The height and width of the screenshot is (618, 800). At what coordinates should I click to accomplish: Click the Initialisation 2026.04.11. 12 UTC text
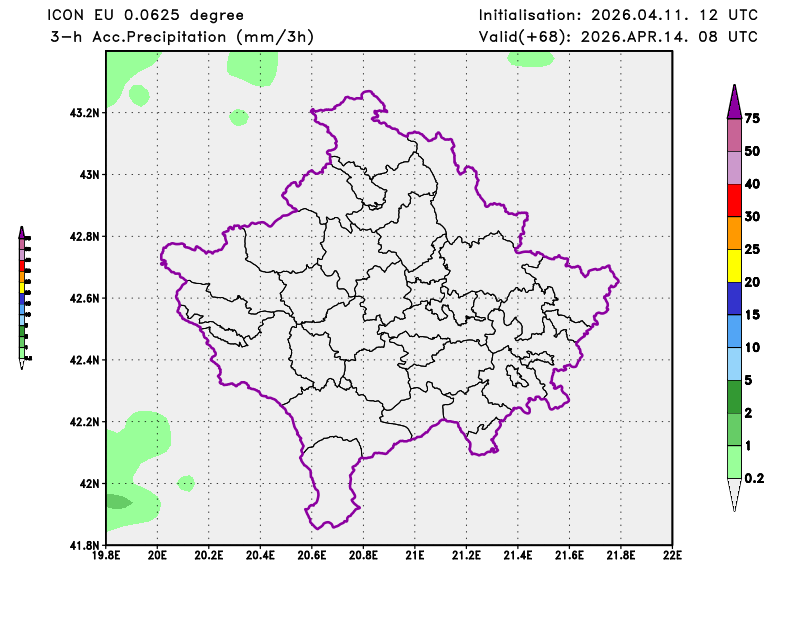[x=617, y=15]
